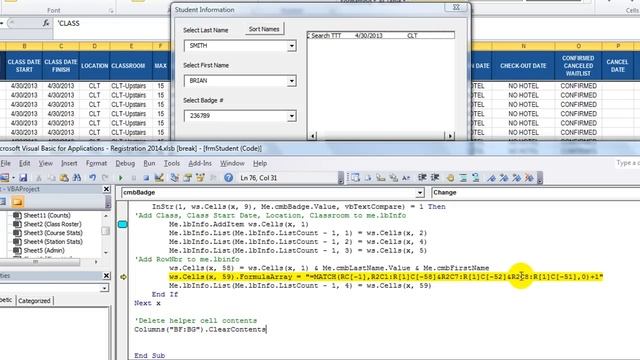Click the Reset stop icon
Viewport: 640px width, 360px height.
coord(146,178)
